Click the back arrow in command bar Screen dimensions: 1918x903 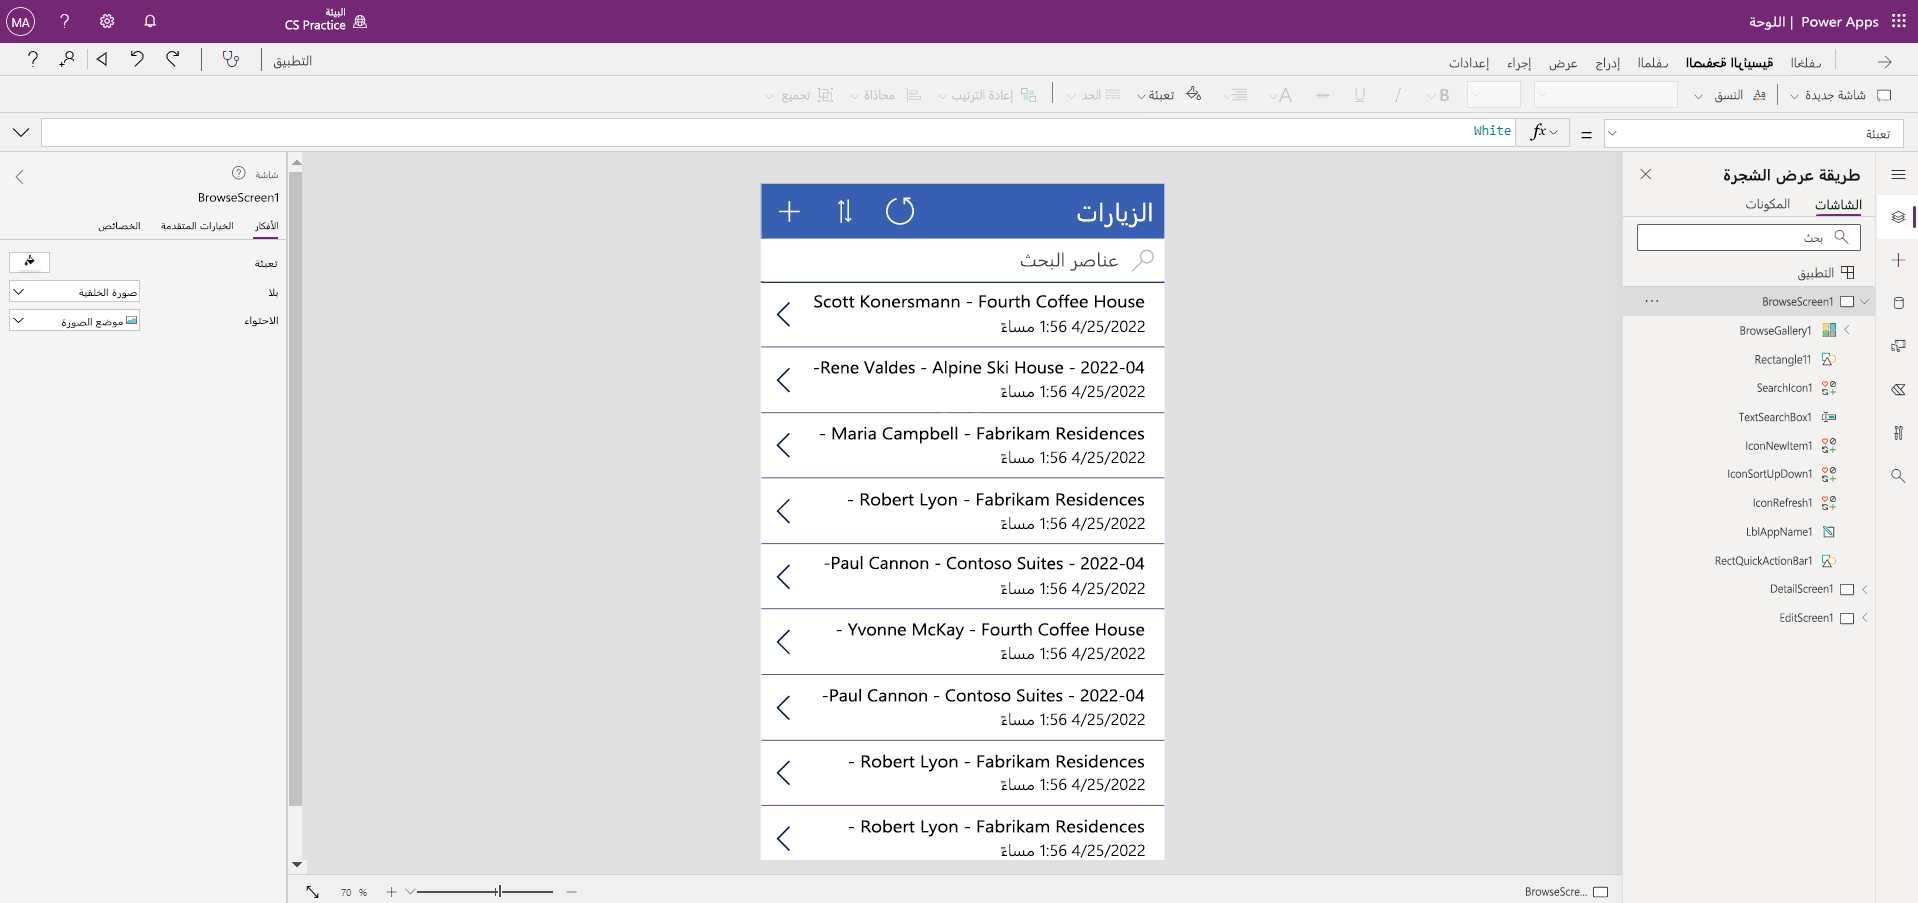click(1884, 62)
